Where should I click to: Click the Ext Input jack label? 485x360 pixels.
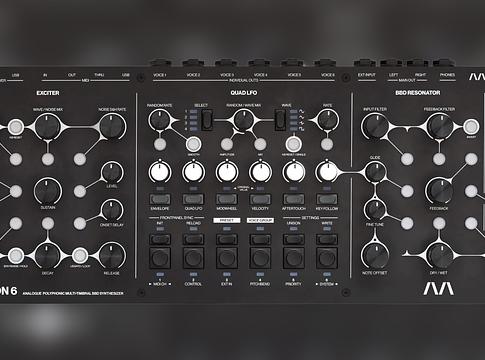(366, 75)
